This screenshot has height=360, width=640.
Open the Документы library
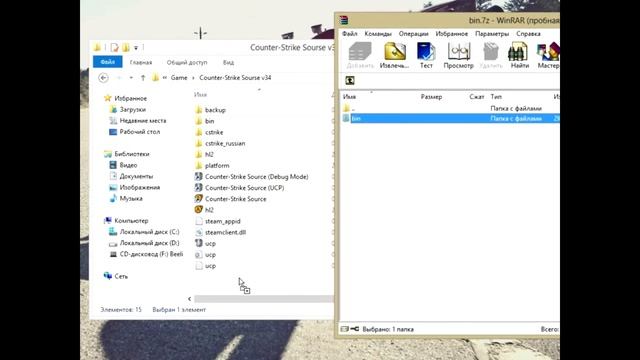coord(131,176)
